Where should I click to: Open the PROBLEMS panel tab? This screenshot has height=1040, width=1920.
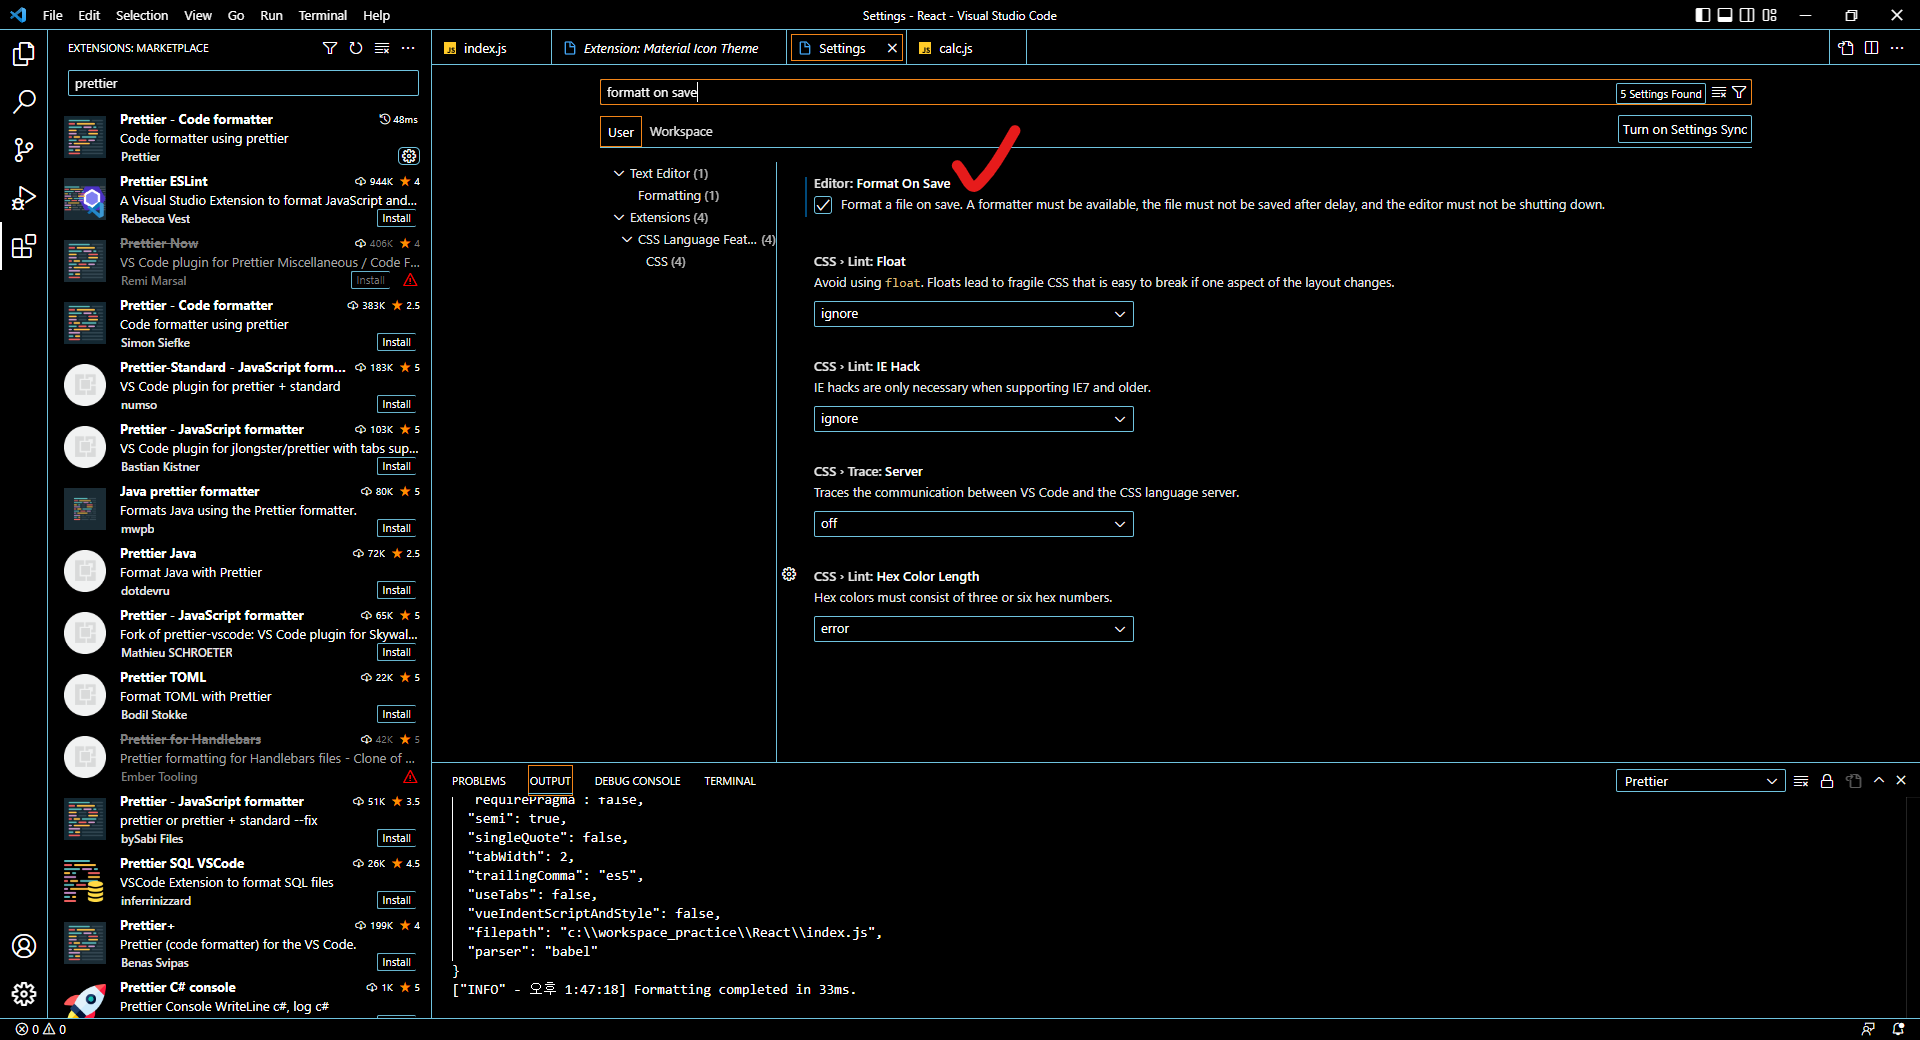[479, 781]
